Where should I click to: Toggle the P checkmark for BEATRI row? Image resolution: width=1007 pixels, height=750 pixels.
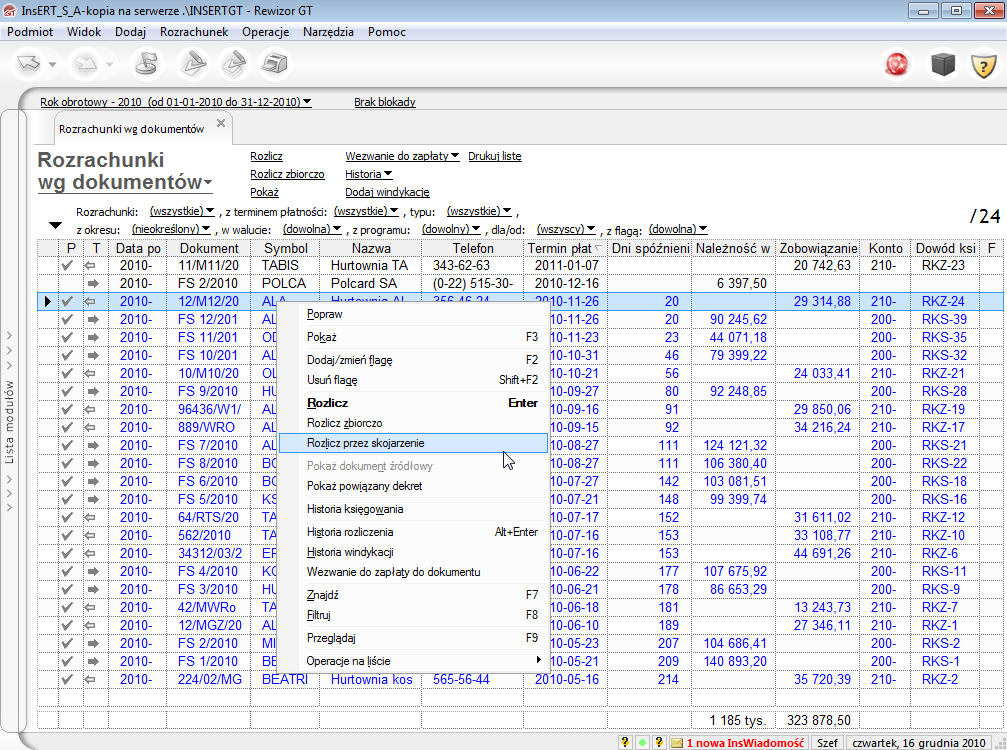click(x=68, y=679)
